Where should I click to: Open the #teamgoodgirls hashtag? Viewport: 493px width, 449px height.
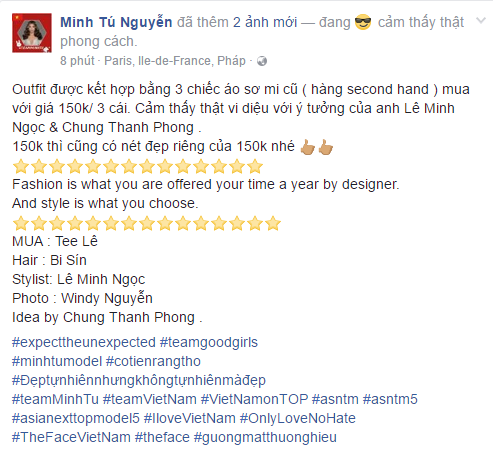(209, 342)
